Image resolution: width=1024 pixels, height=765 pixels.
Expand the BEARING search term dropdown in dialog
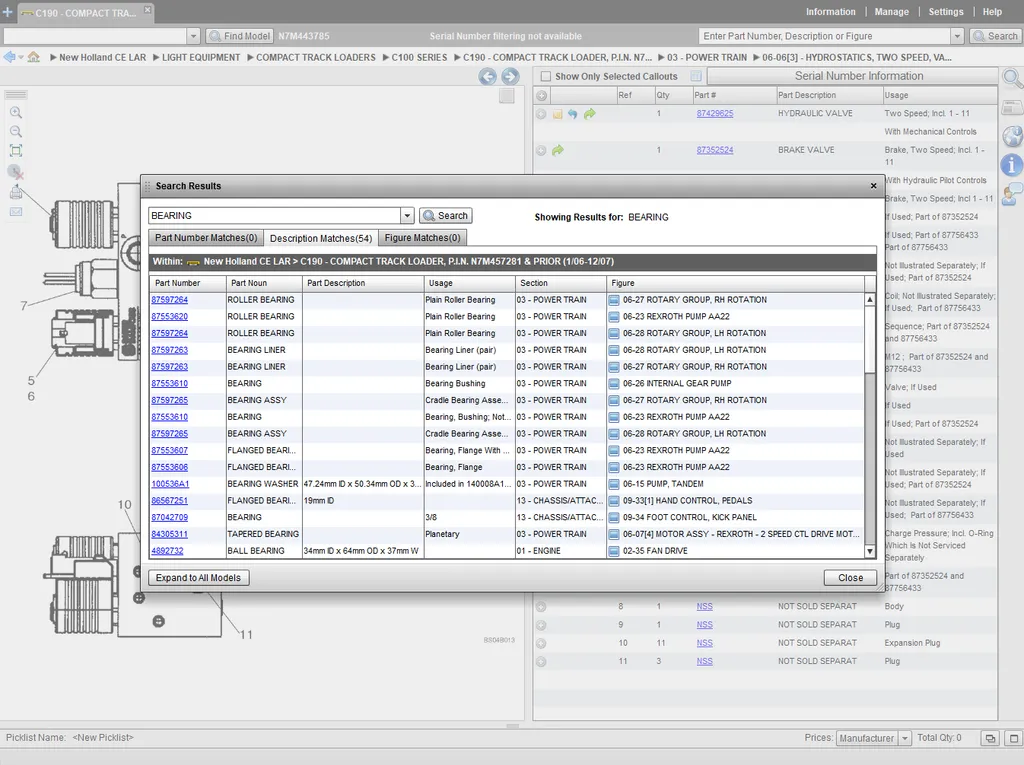407,216
